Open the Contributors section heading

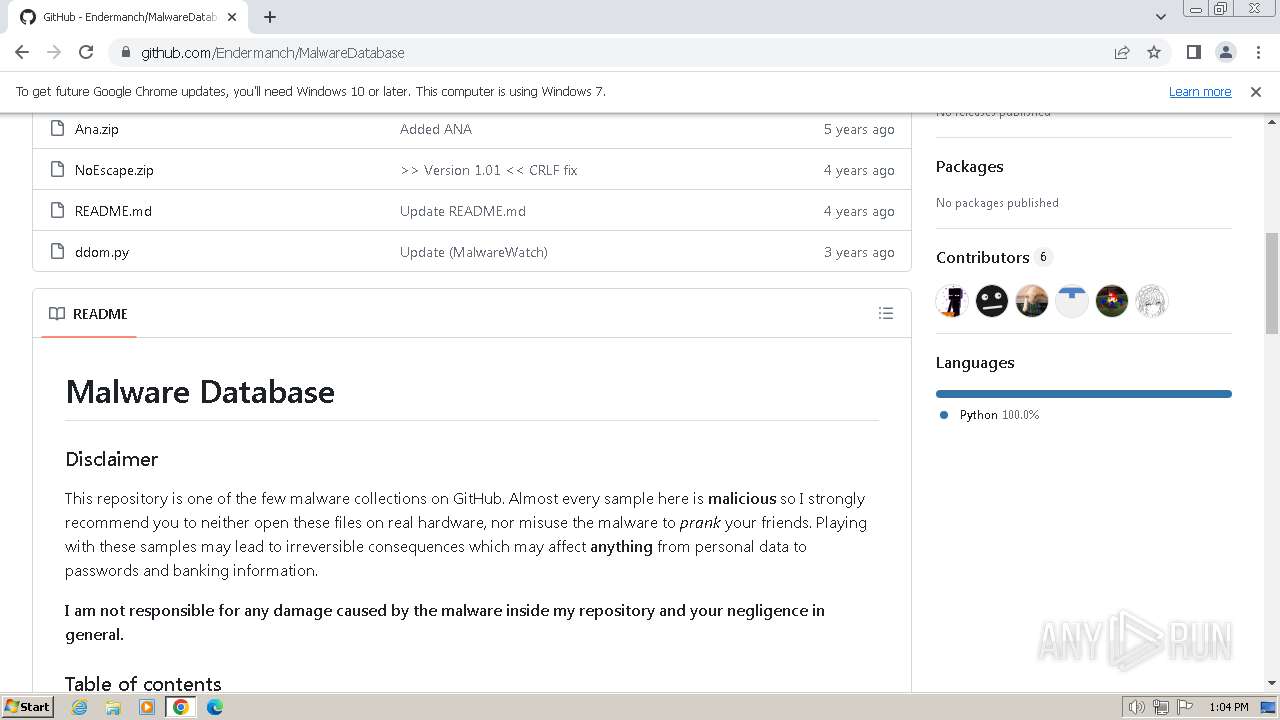(x=982, y=258)
